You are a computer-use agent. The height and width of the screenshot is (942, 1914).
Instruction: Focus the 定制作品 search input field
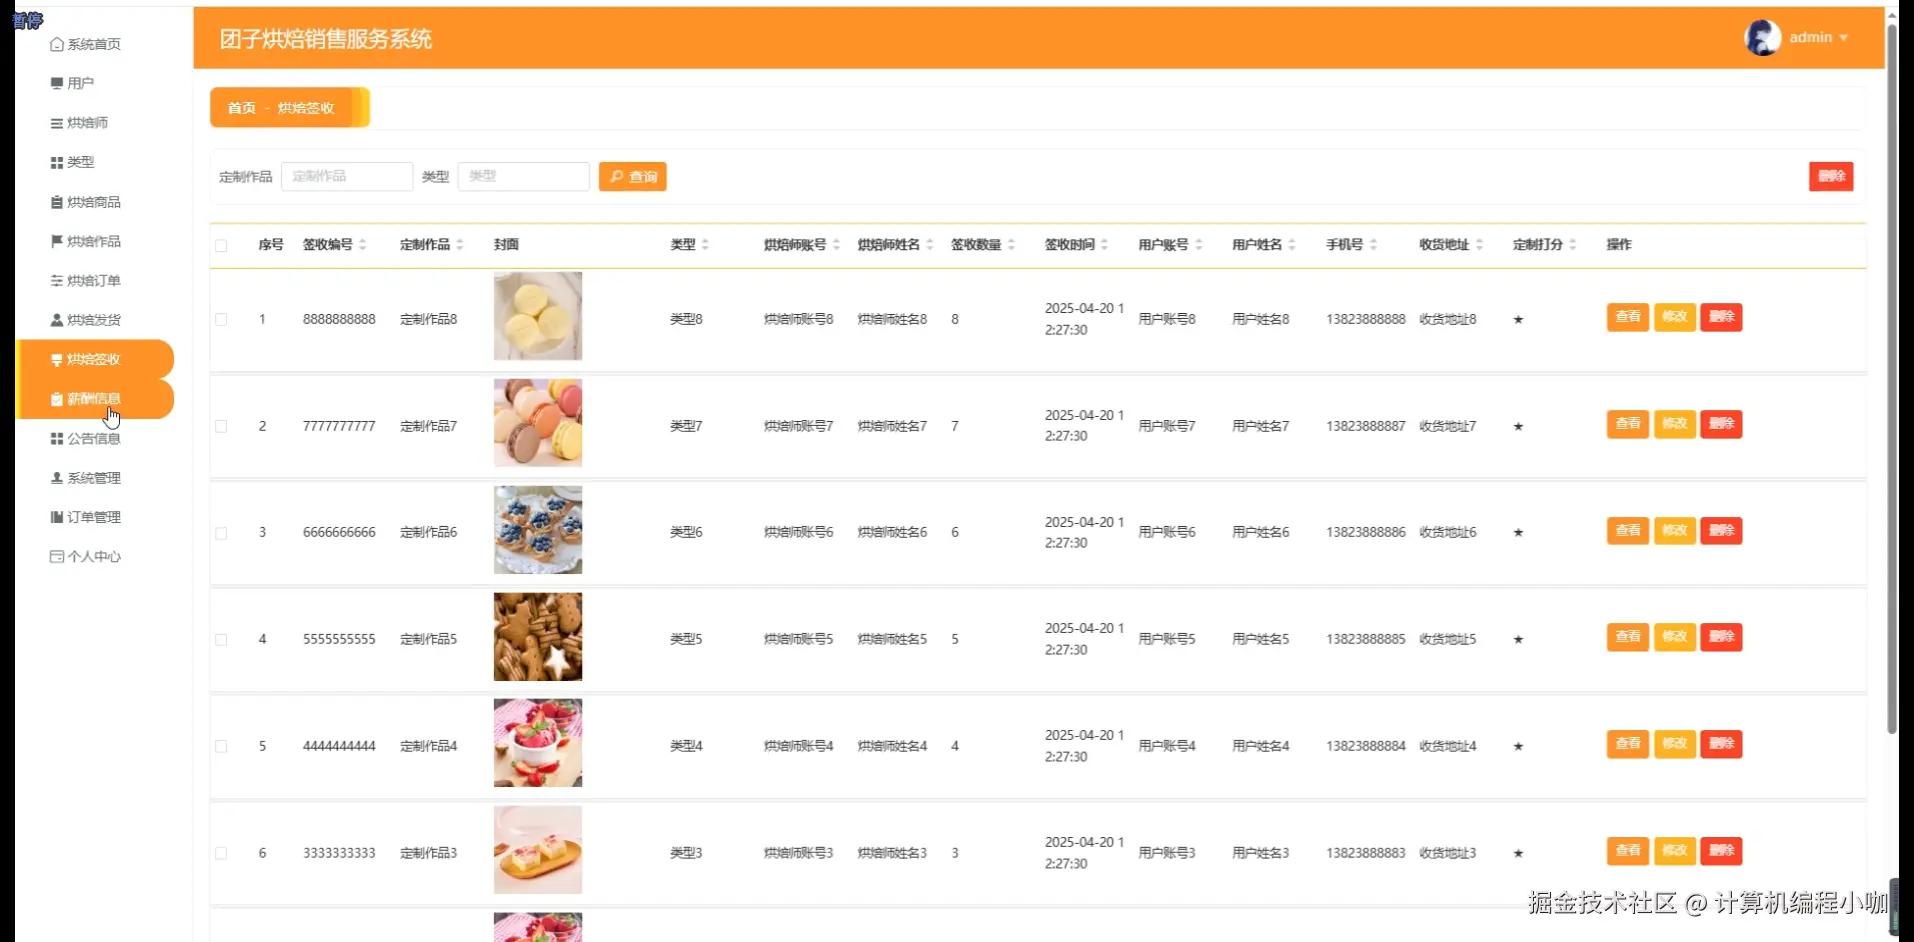point(347,177)
